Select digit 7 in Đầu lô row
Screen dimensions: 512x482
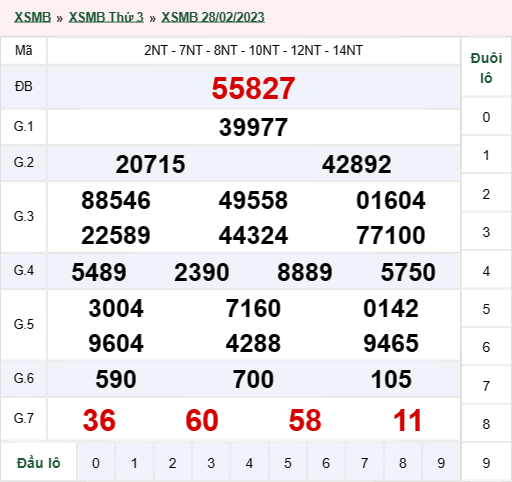tap(364, 463)
